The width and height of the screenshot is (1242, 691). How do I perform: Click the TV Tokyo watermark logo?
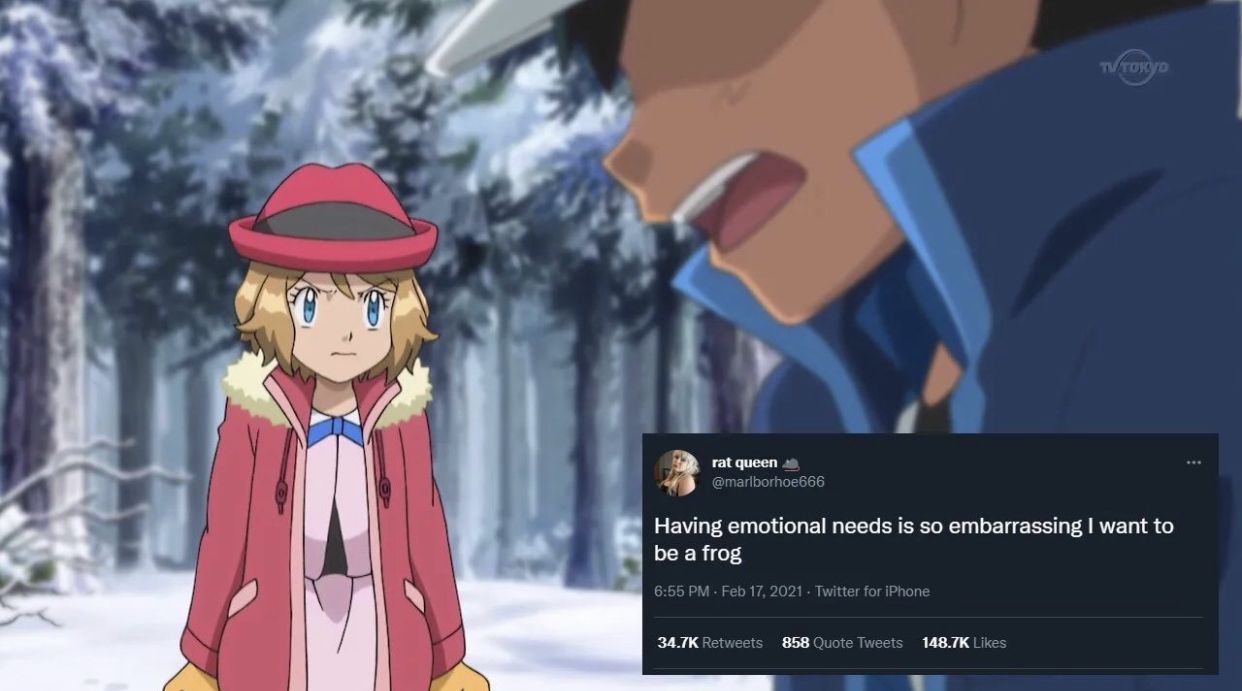(x=1134, y=68)
